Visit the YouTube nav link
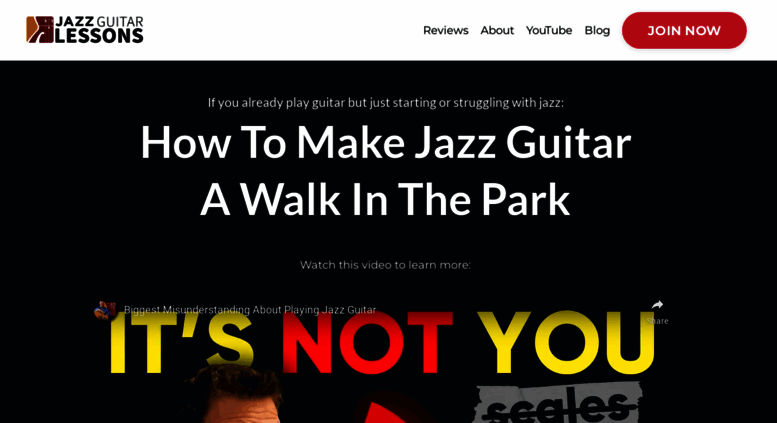The height and width of the screenshot is (423, 777). (x=549, y=30)
